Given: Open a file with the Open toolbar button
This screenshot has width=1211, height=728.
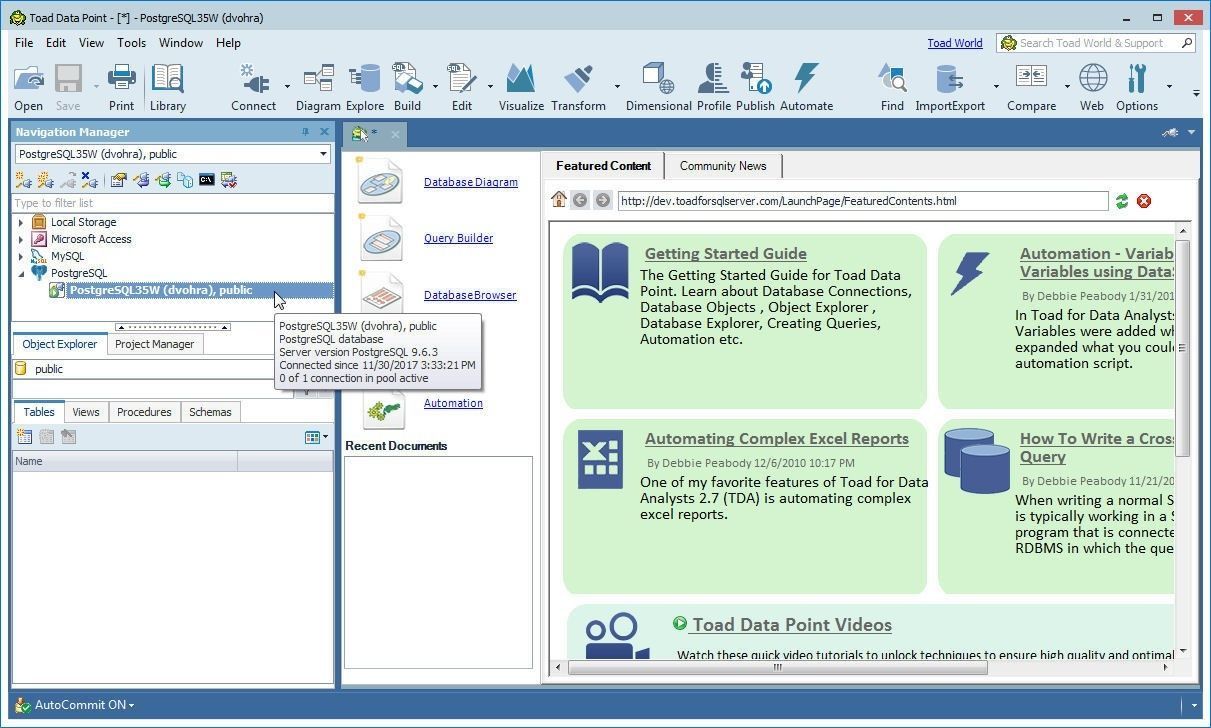Looking at the screenshot, I should coord(28,88).
